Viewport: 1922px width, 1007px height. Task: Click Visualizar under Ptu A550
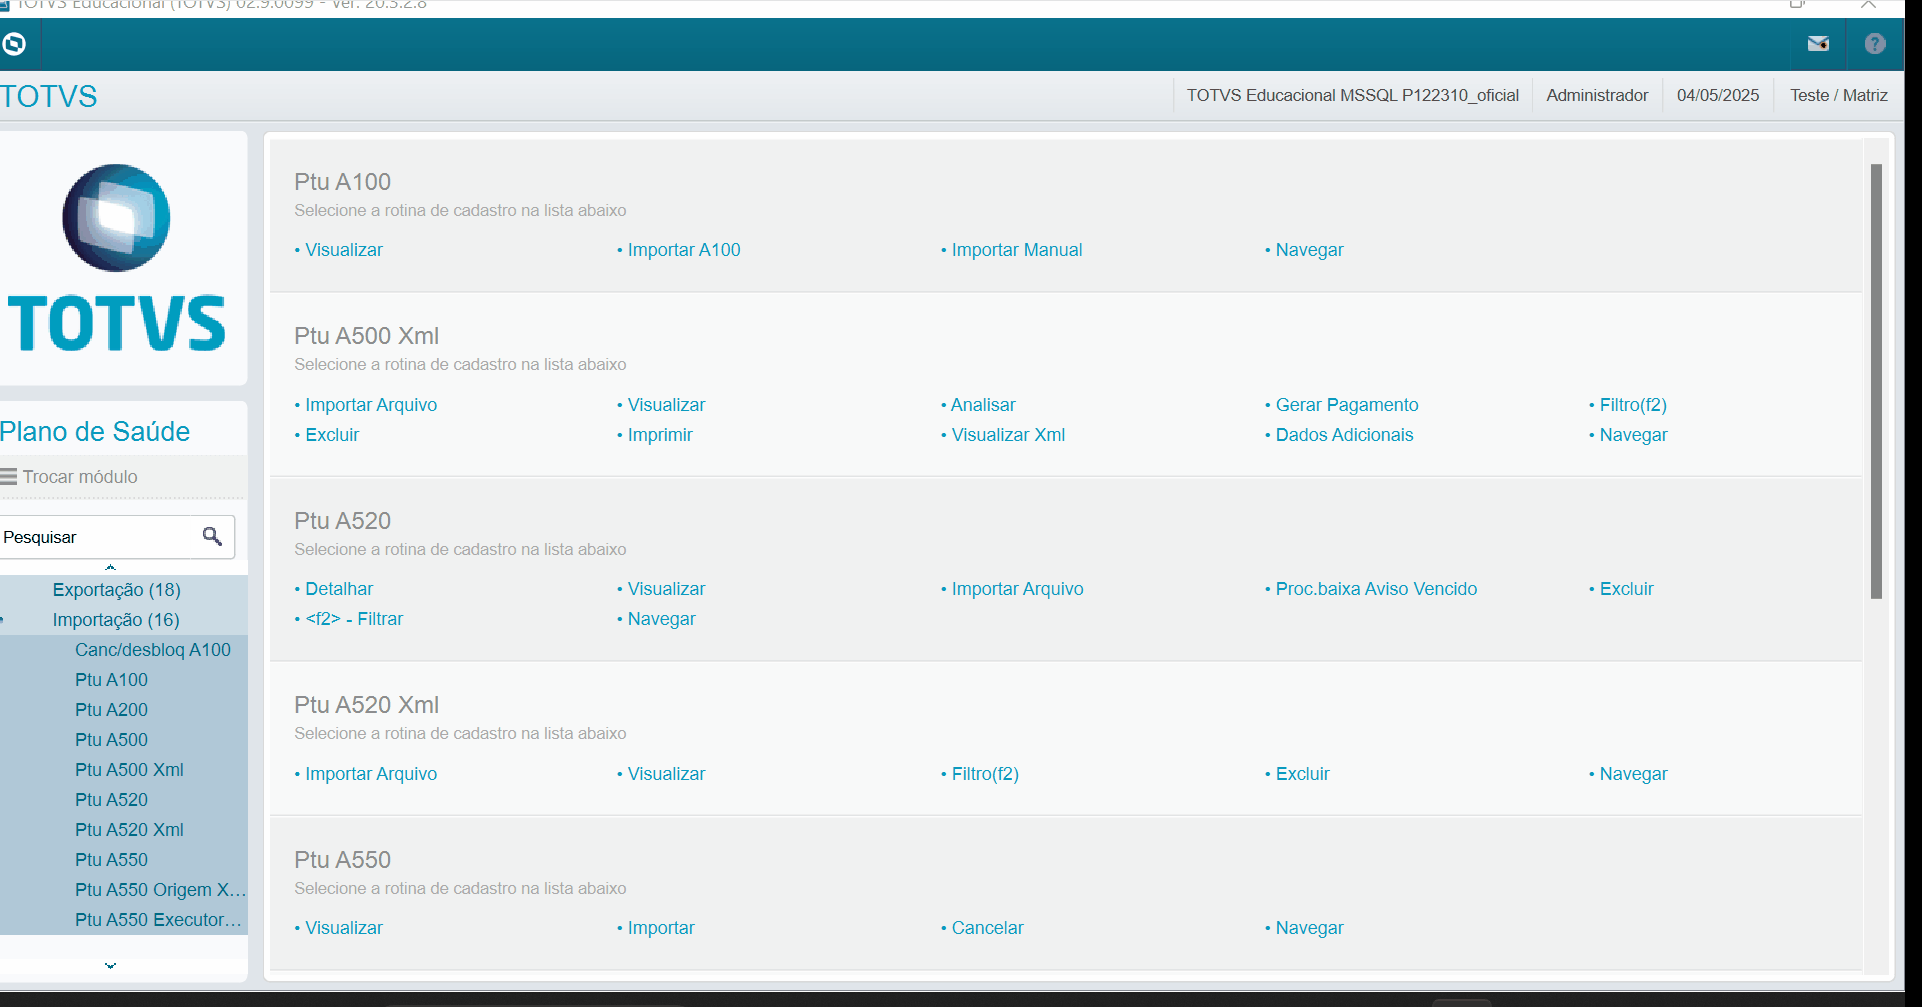point(344,928)
